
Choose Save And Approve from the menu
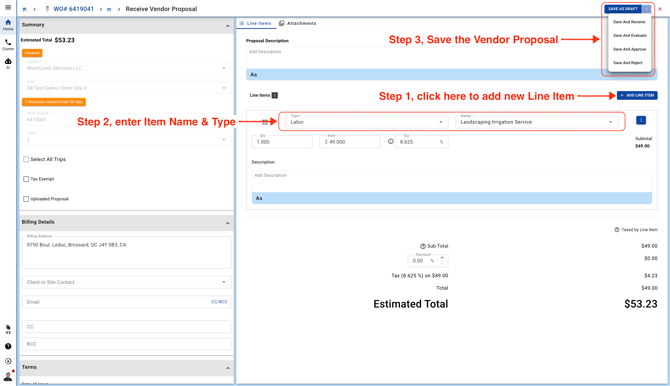[629, 49]
